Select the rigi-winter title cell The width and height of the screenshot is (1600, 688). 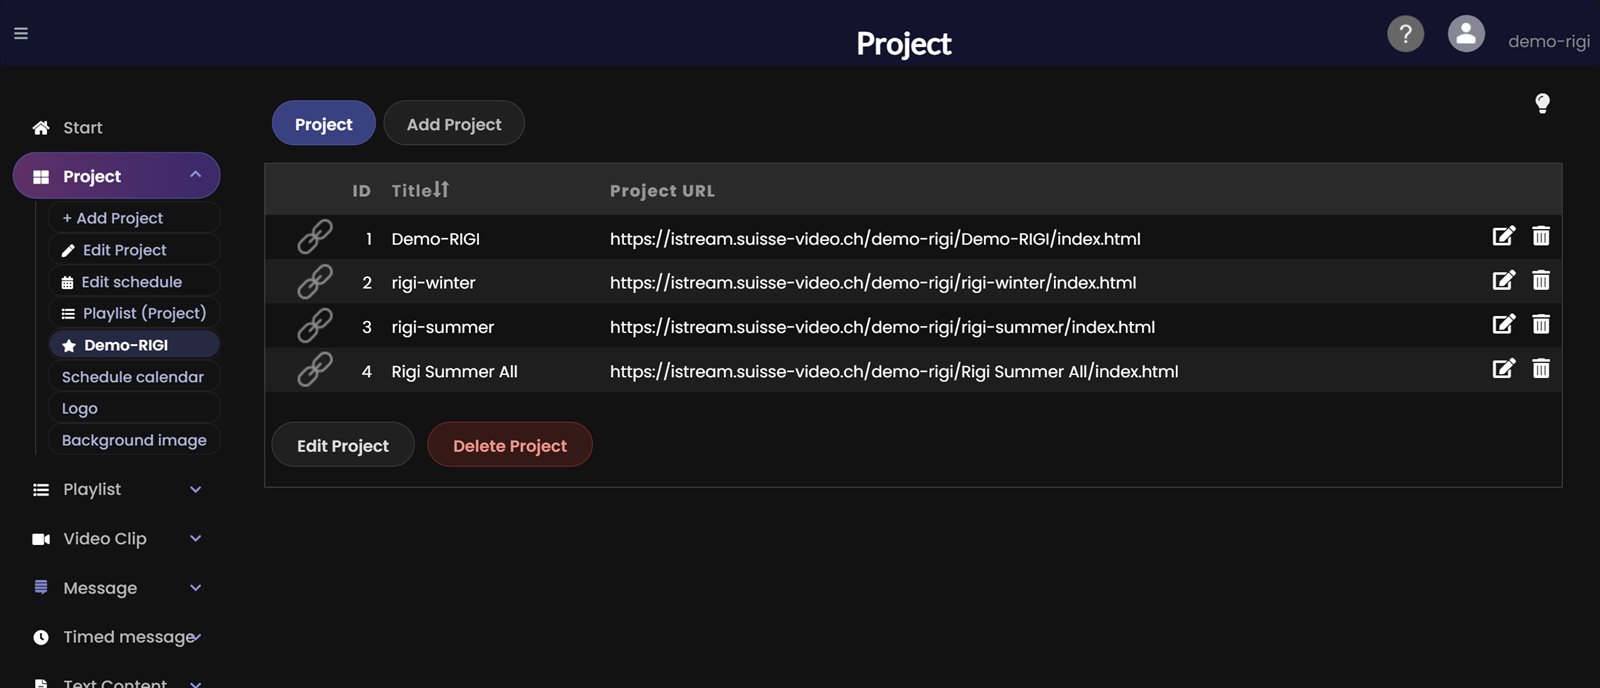tap(433, 282)
